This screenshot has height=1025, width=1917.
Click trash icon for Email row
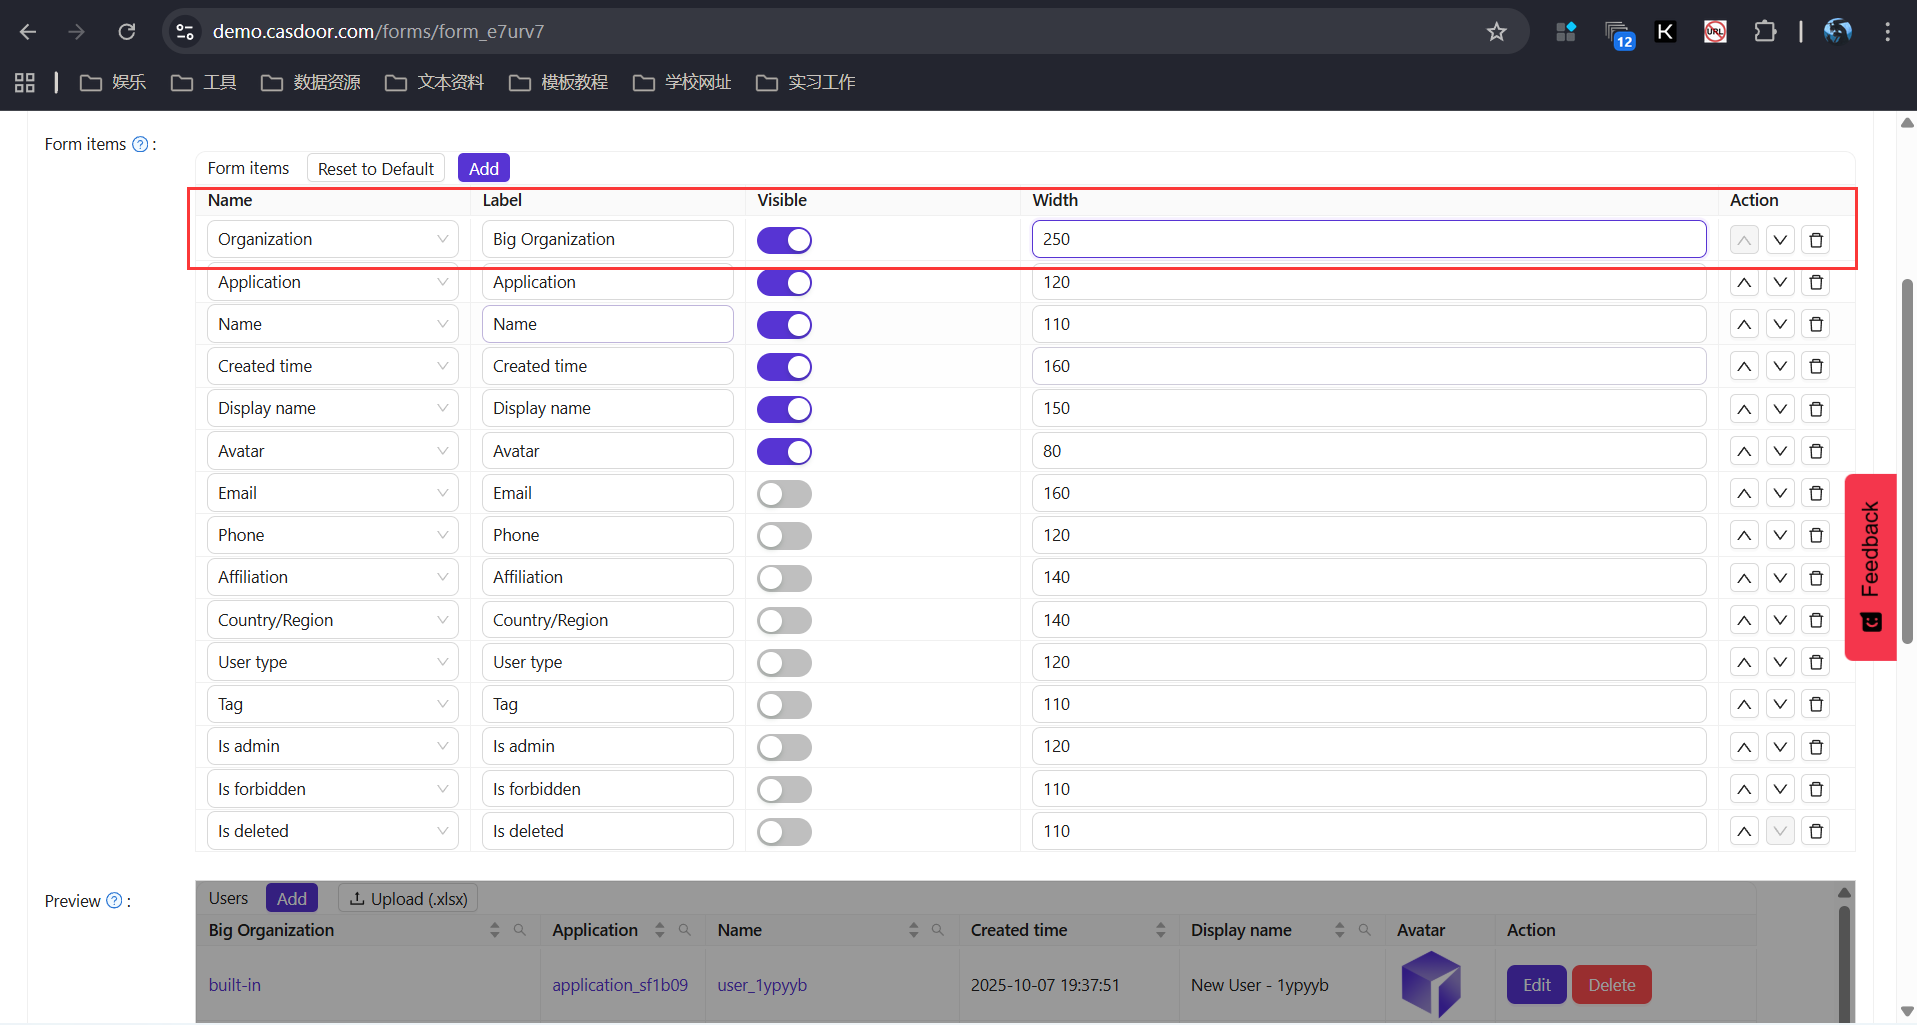pos(1816,494)
